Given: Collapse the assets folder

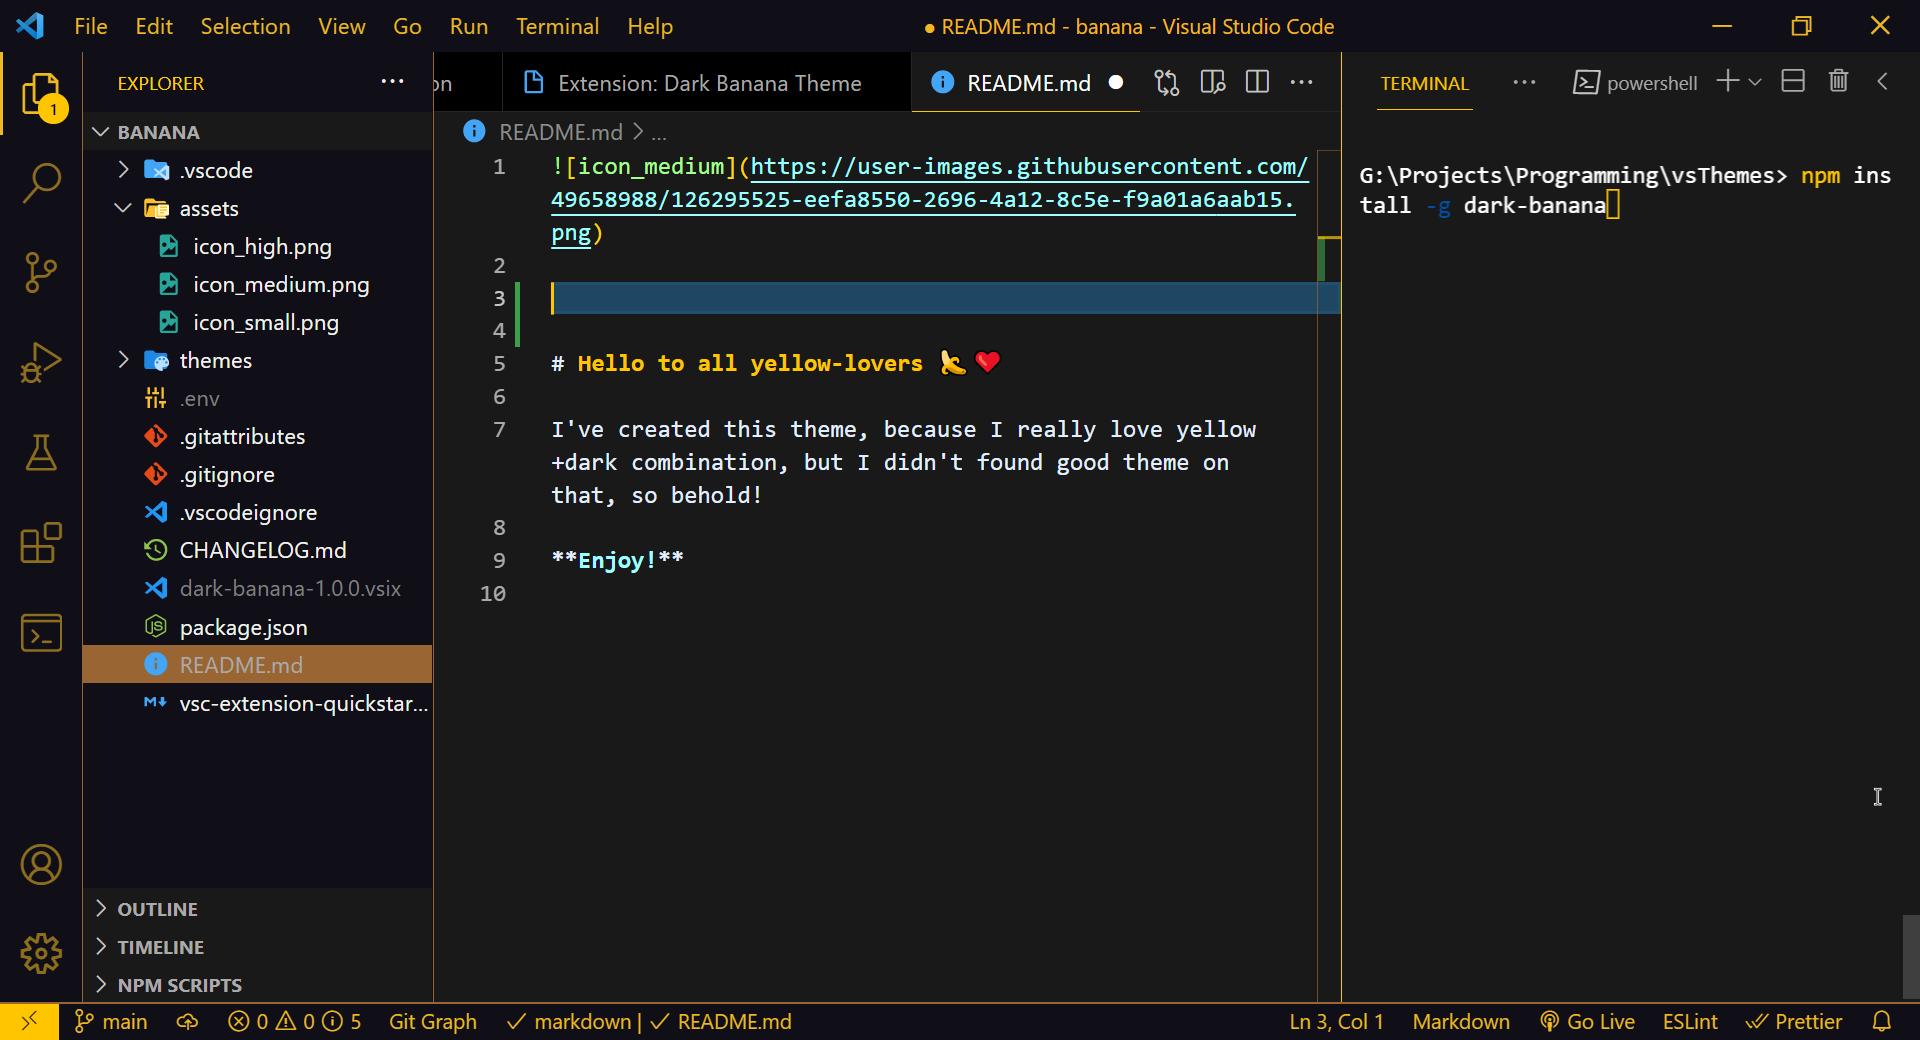Looking at the screenshot, I should coord(122,208).
